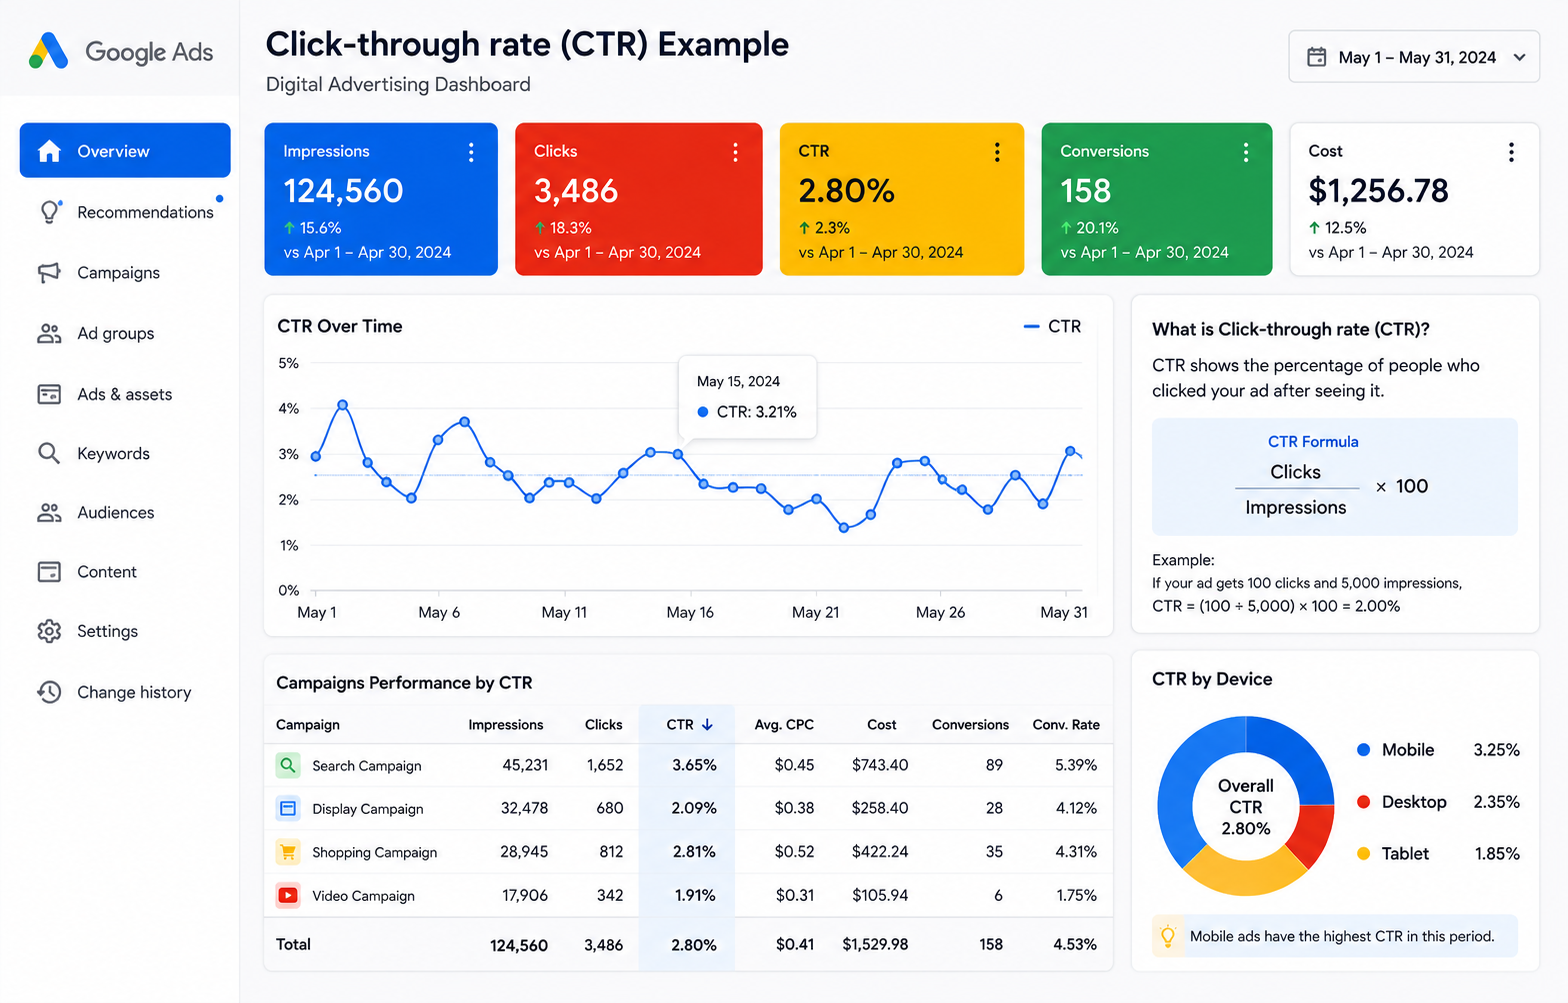Click the Tablet yellow legend dot
The height and width of the screenshot is (1003, 1568).
(1363, 854)
